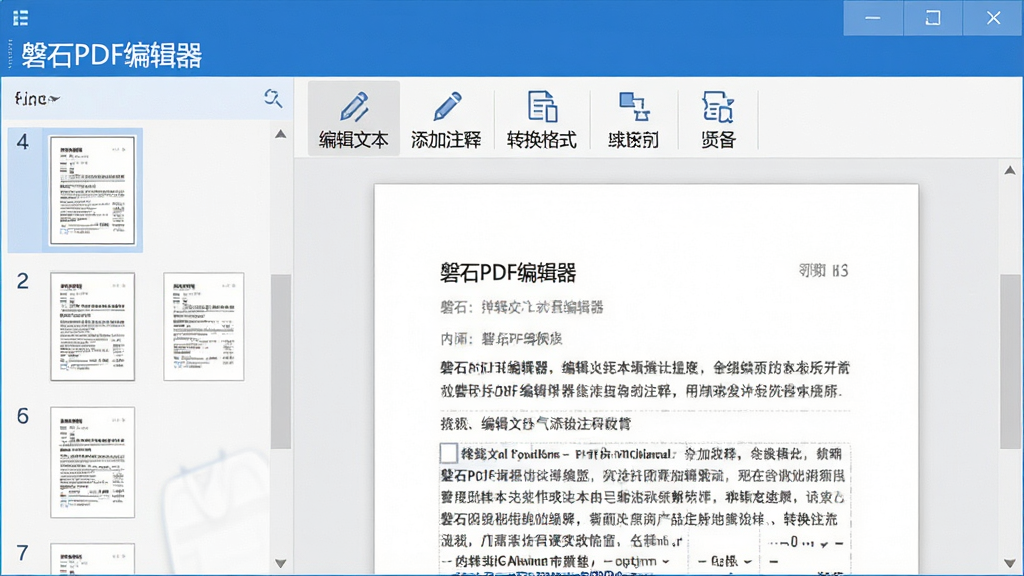Viewport: 1024px width, 576px height.
Task: Click the fourth toolbar tool with overlapping pages icon
Action: tap(633, 119)
